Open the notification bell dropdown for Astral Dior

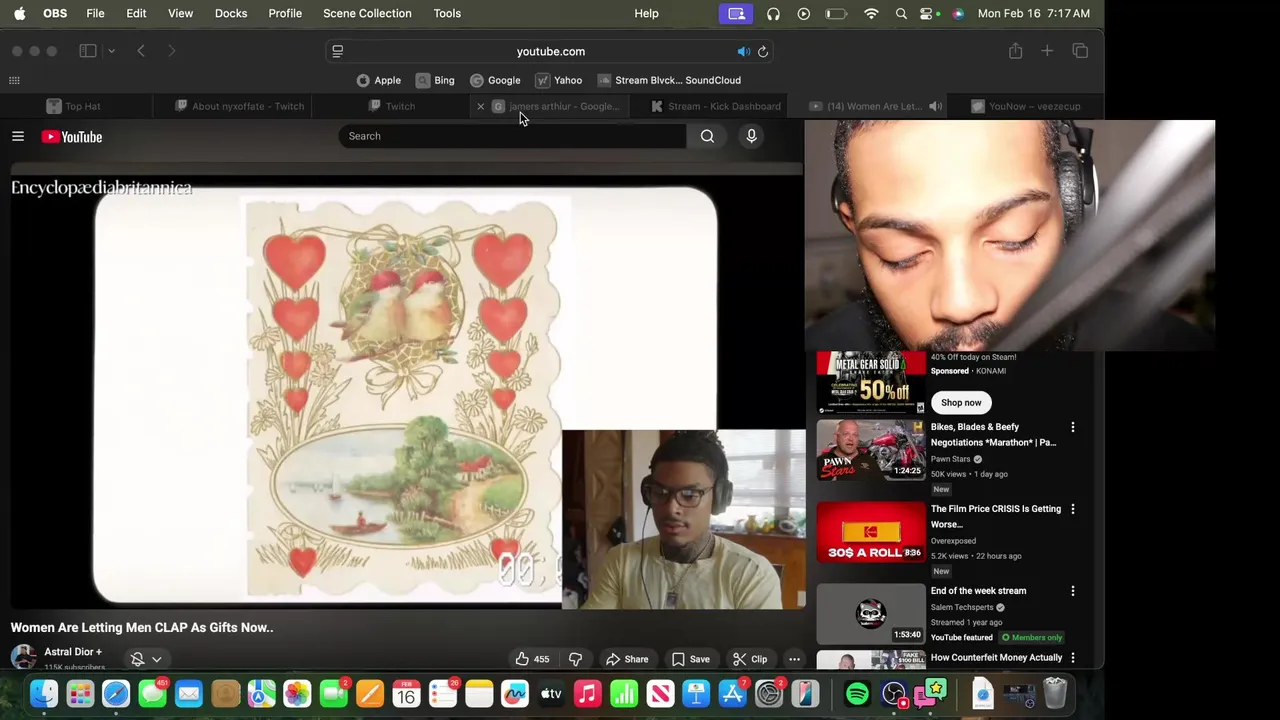pyautogui.click(x=147, y=659)
